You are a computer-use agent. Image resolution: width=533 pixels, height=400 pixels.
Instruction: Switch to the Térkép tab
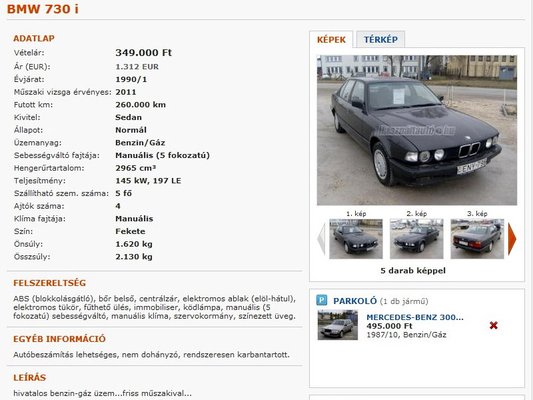pyautogui.click(x=380, y=39)
